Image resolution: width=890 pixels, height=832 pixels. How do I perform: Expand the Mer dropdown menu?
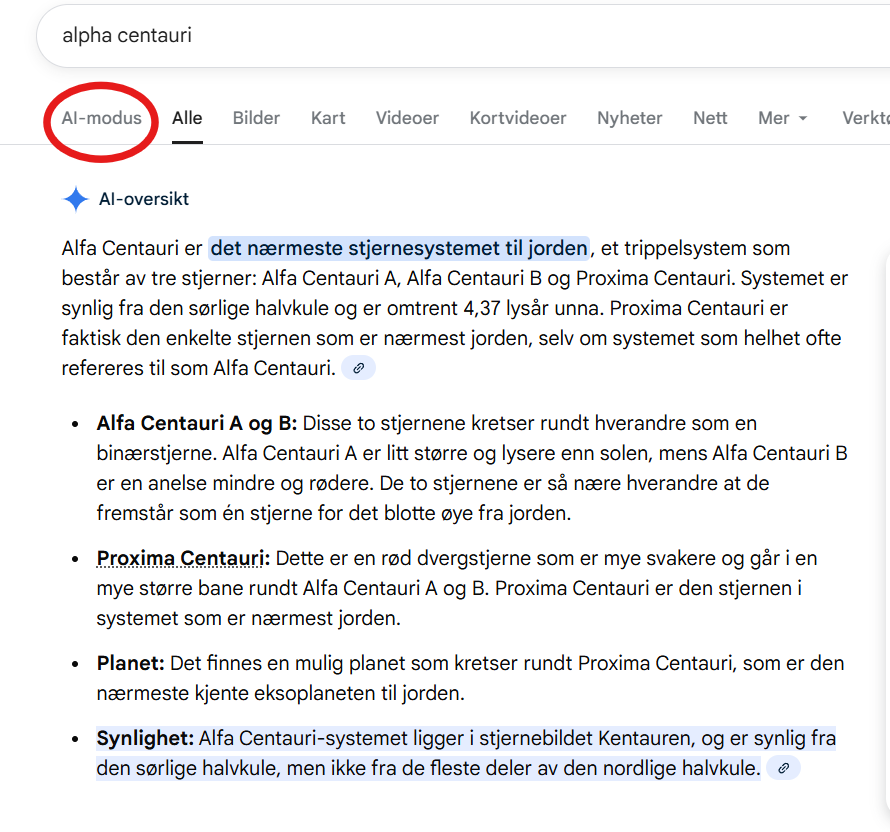(782, 118)
